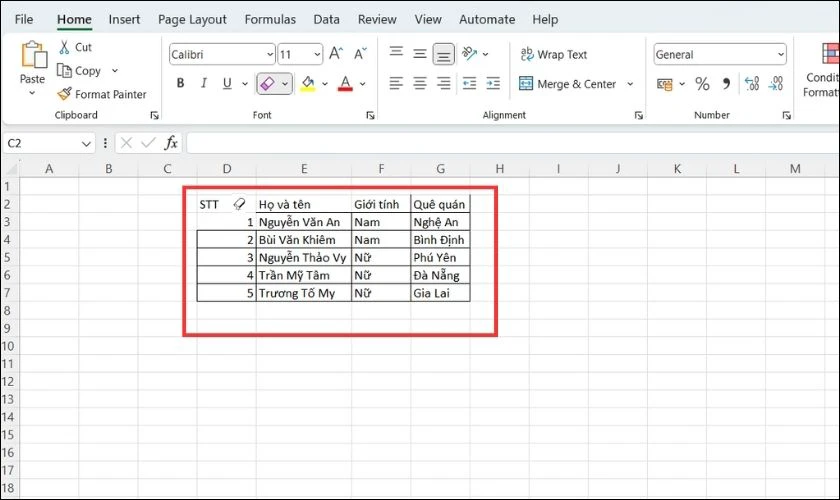Open the General number format dropdown
The image size is (840, 500).
[x=781, y=54]
